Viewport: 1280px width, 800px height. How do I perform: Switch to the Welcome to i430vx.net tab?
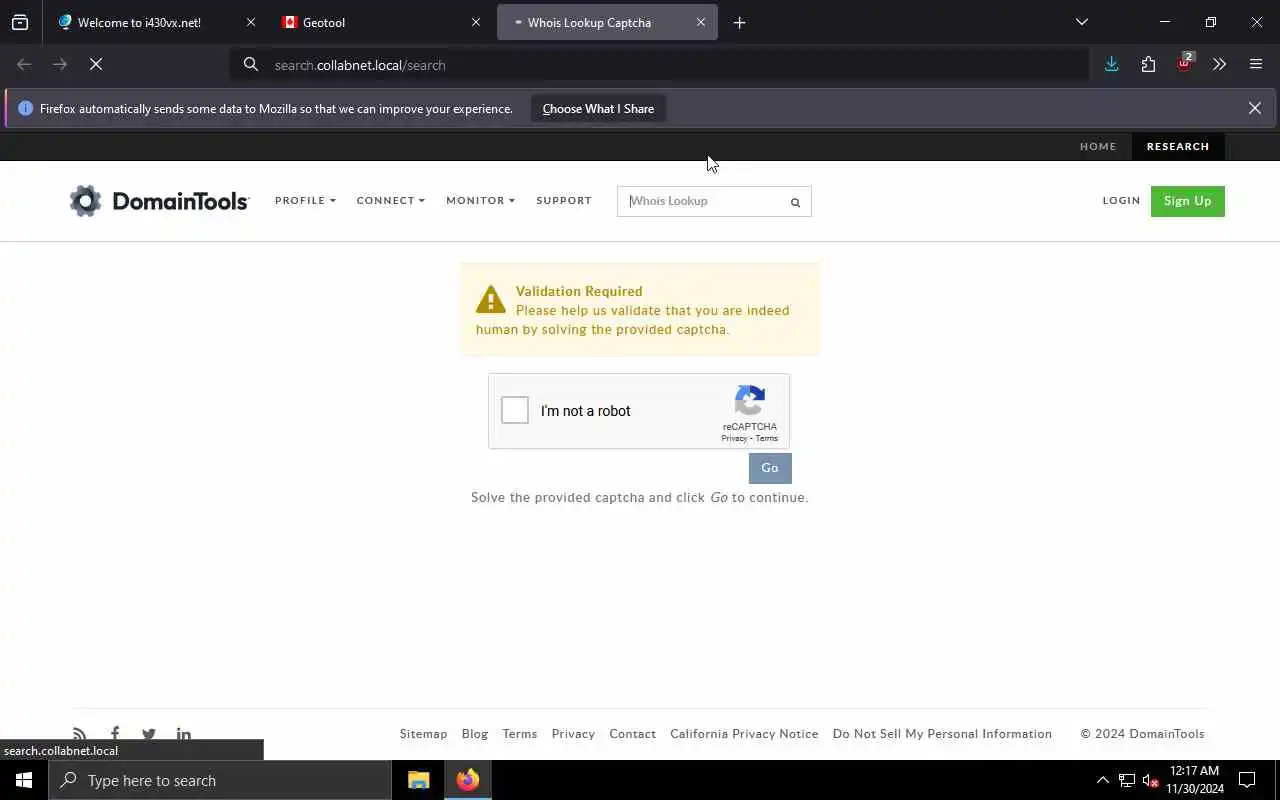(x=157, y=22)
